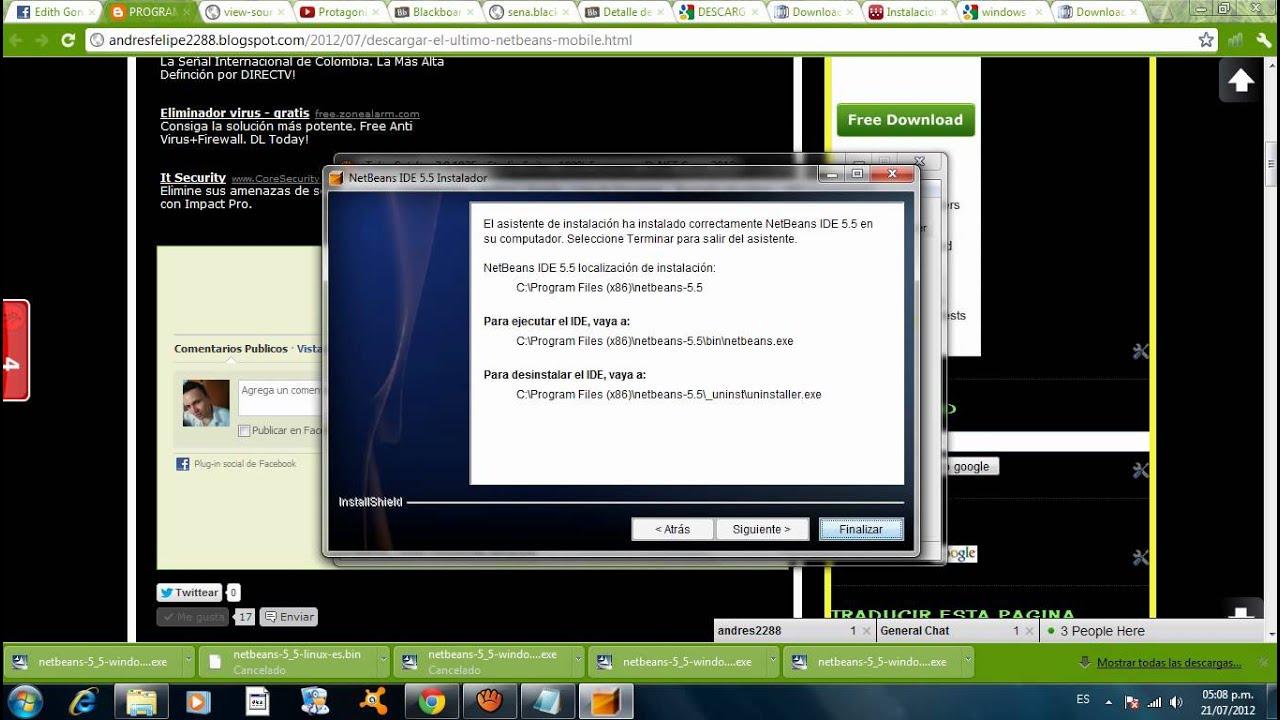Viewport: 1280px width, 720px height.
Task: Expand dropdown arrow of last download item
Action: click(967, 661)
